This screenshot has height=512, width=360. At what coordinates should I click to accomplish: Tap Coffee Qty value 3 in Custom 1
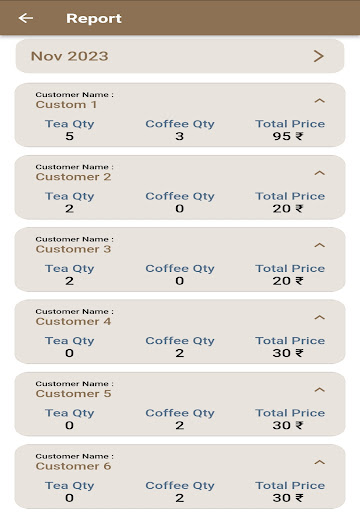click(x=180, y=136)
